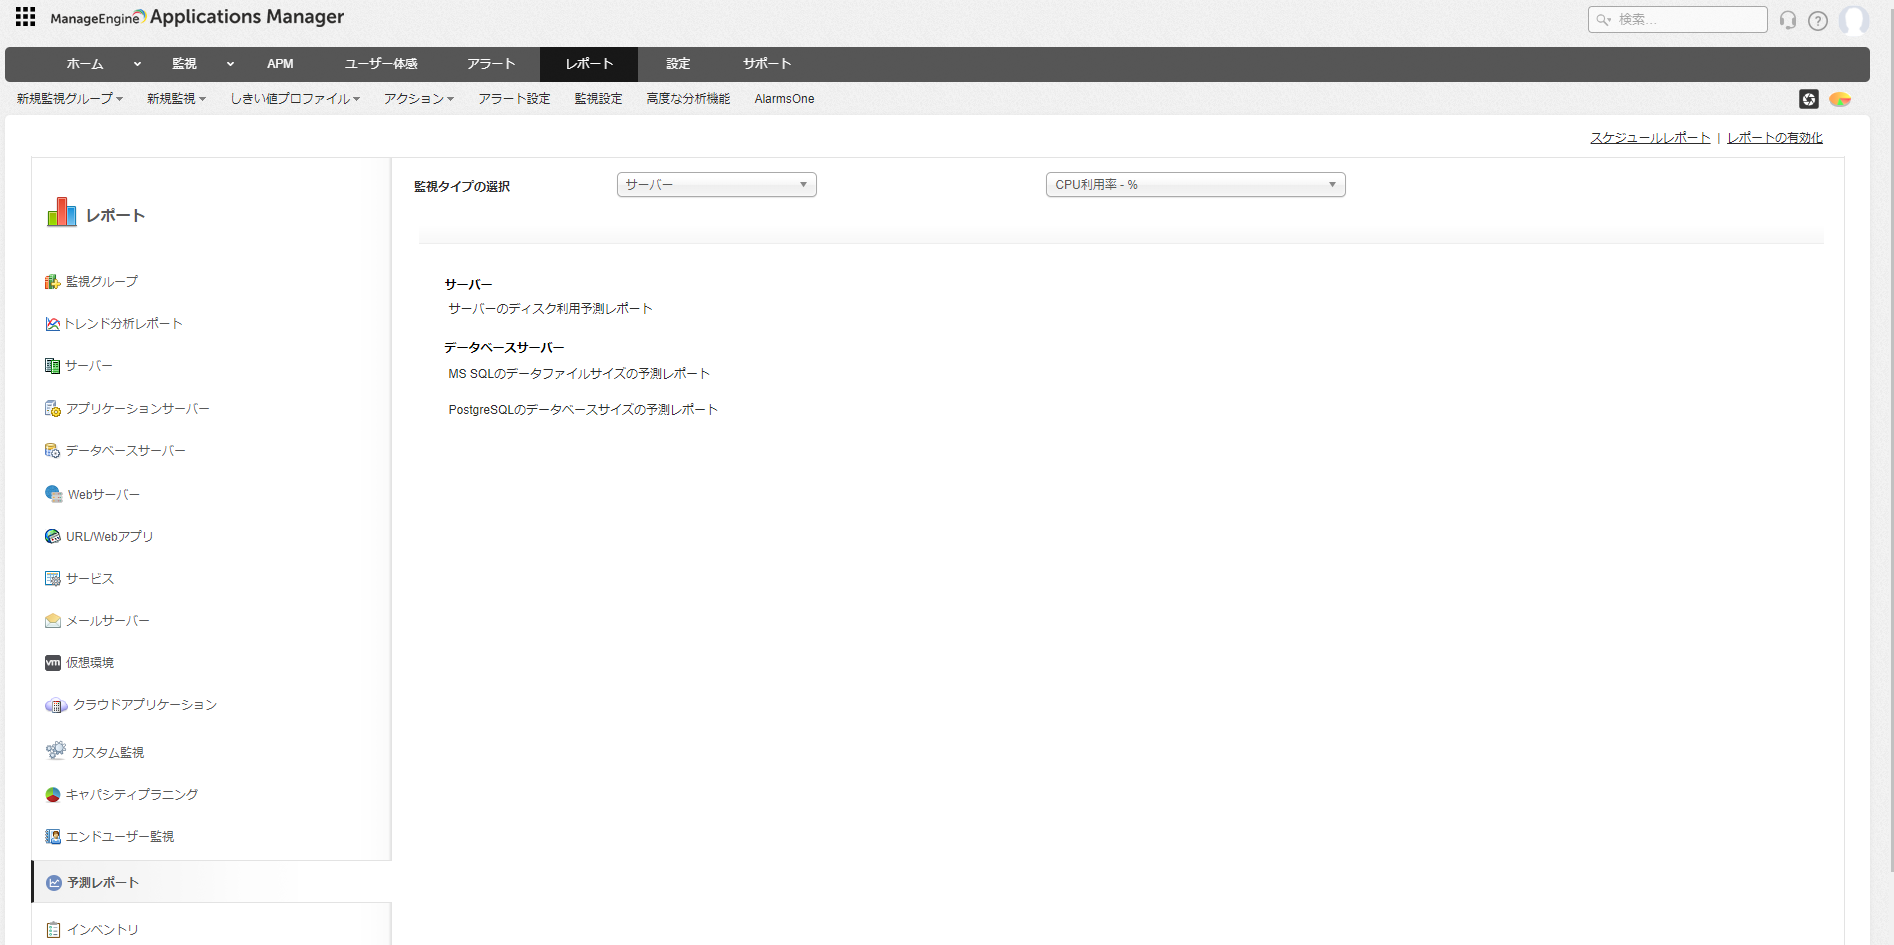Expand the 新規監視グループ dropdown menu
Screen dimensions: 1894x945
(x=69, y=99)
